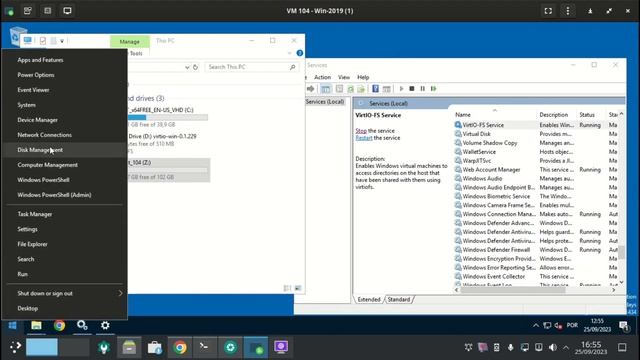Click the File Explorer help question icon
640x360 pixels.
point(300,53)
